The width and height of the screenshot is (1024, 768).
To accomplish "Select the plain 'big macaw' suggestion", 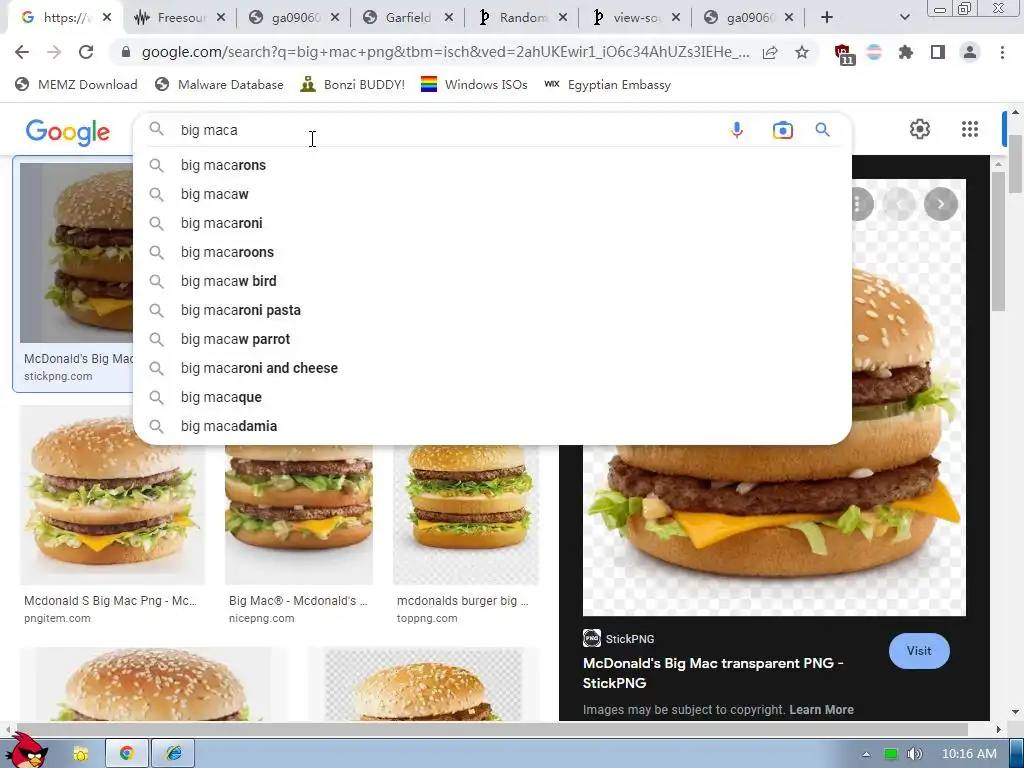I will click(492, 194).
